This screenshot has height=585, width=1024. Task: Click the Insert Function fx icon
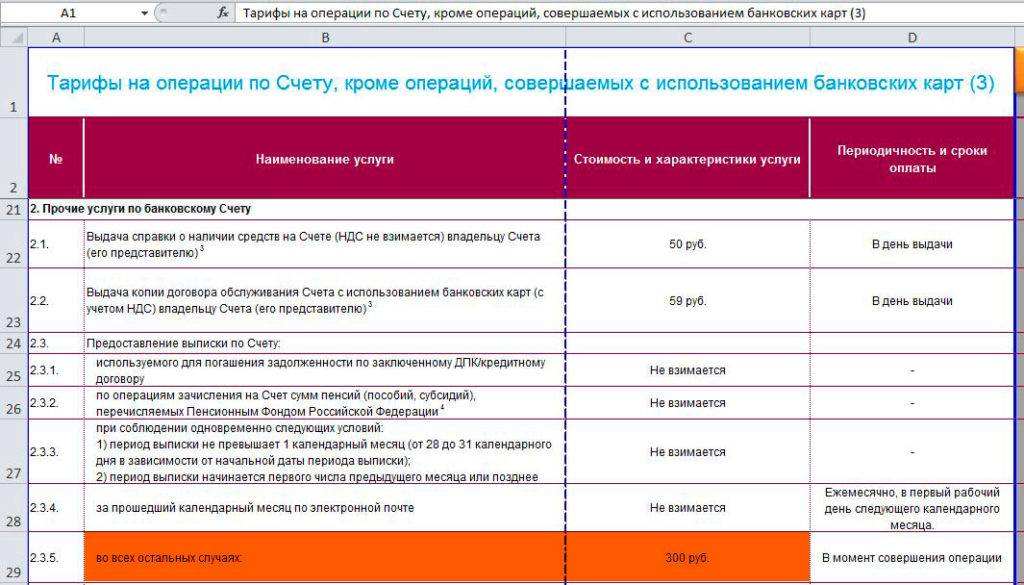[x=222, y=13]
